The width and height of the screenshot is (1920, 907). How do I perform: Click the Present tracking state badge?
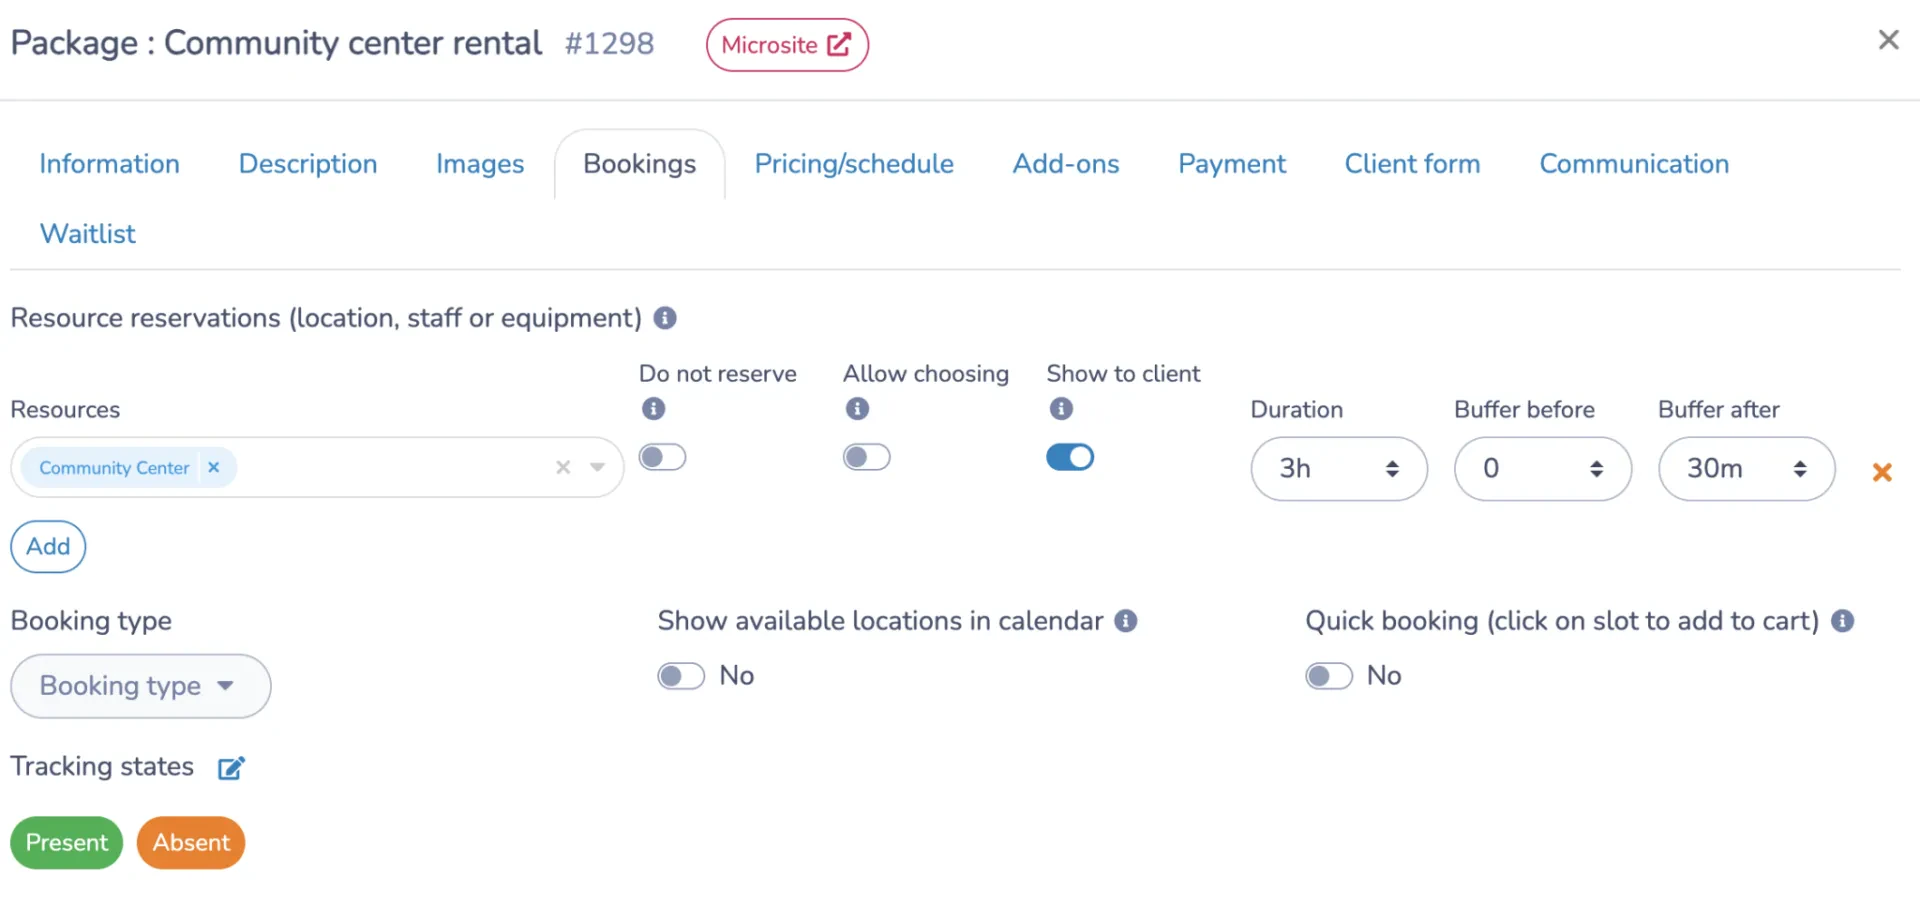tap(67, 843)
